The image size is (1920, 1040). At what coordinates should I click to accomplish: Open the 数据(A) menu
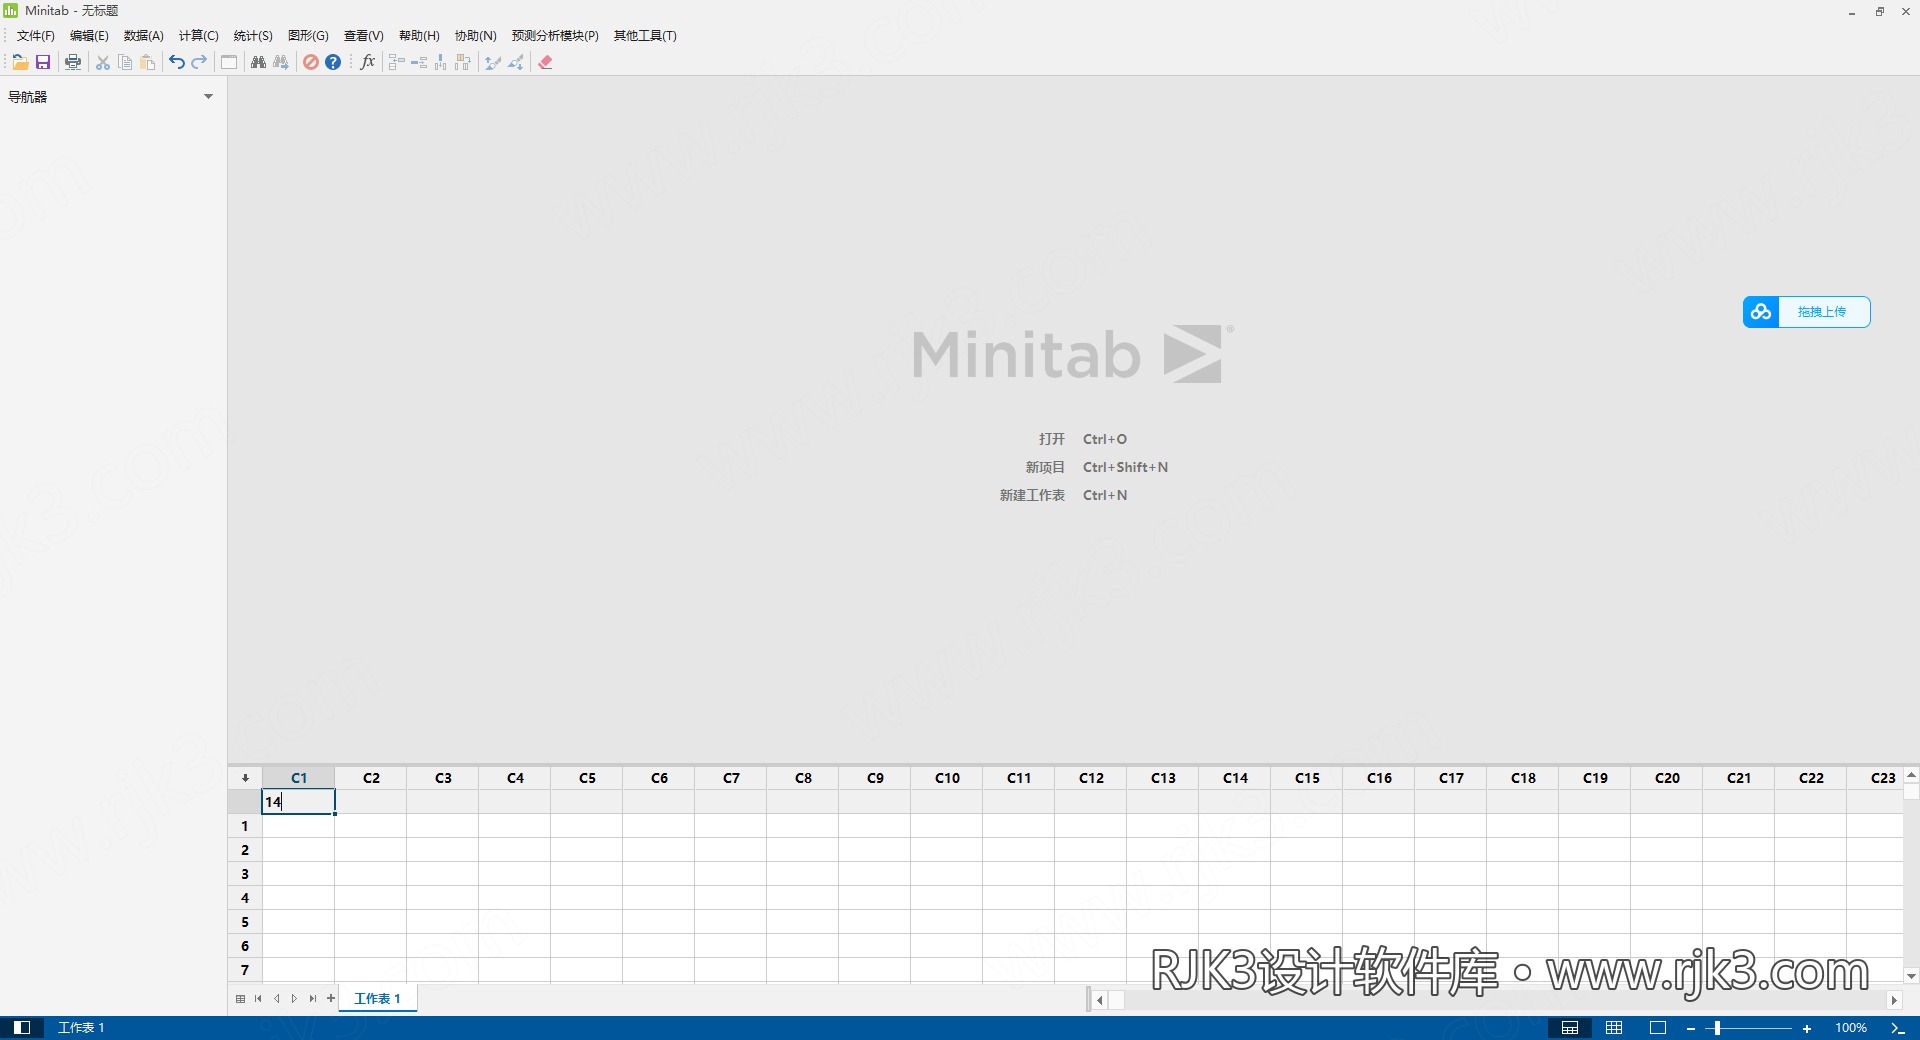point(143,36)
